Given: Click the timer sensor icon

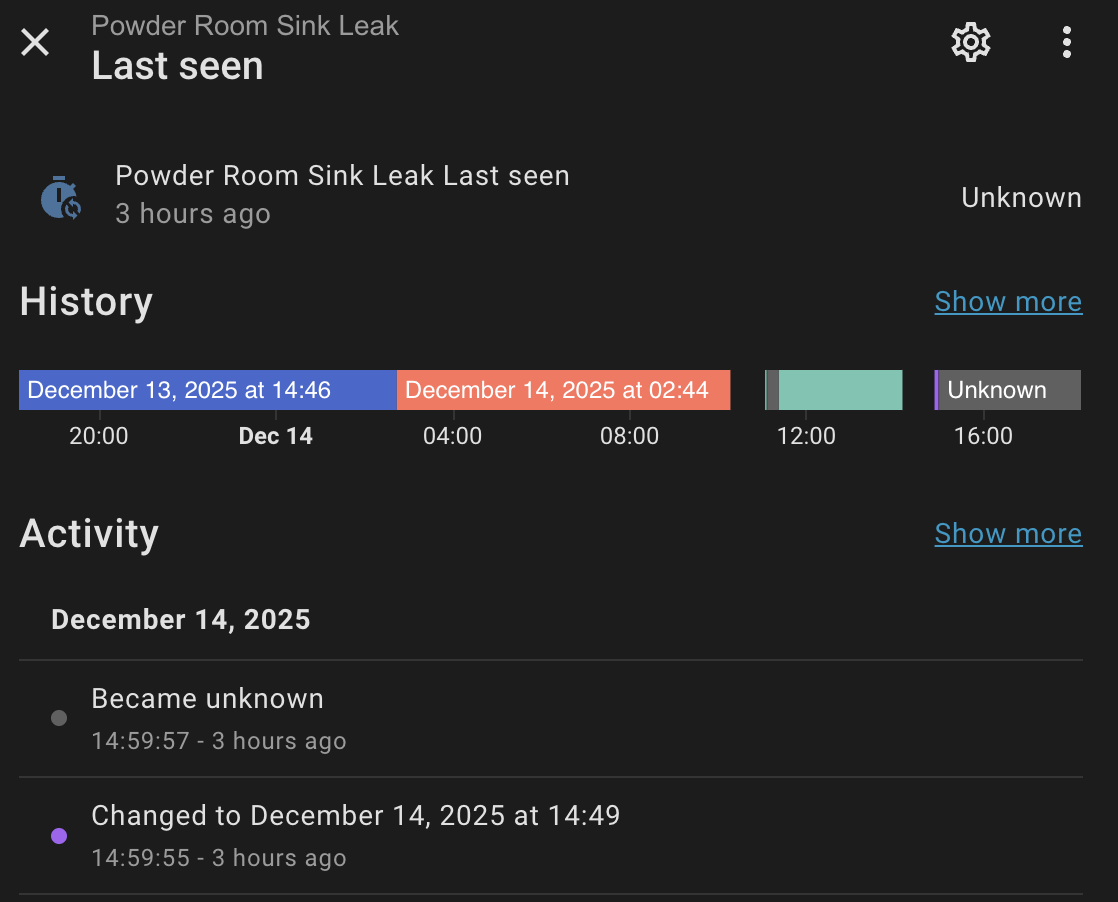Looking at the screenshot, I should [61, 197].
